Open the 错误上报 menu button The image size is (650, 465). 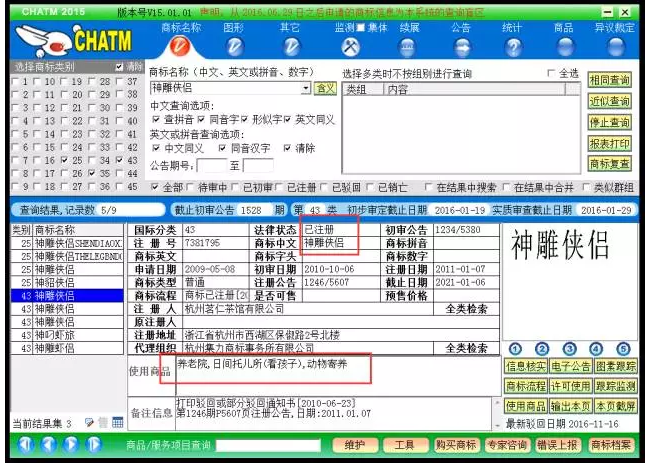(558, 445)
